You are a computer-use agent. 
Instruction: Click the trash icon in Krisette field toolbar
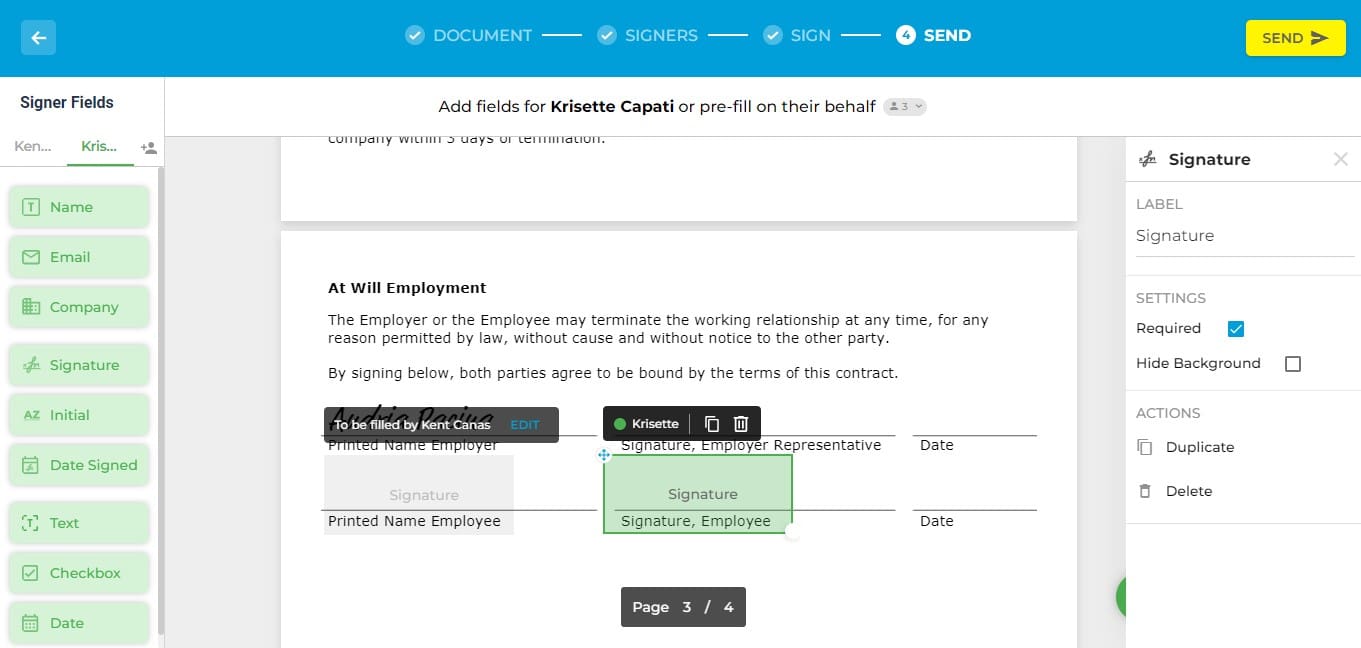pos(741,424)
